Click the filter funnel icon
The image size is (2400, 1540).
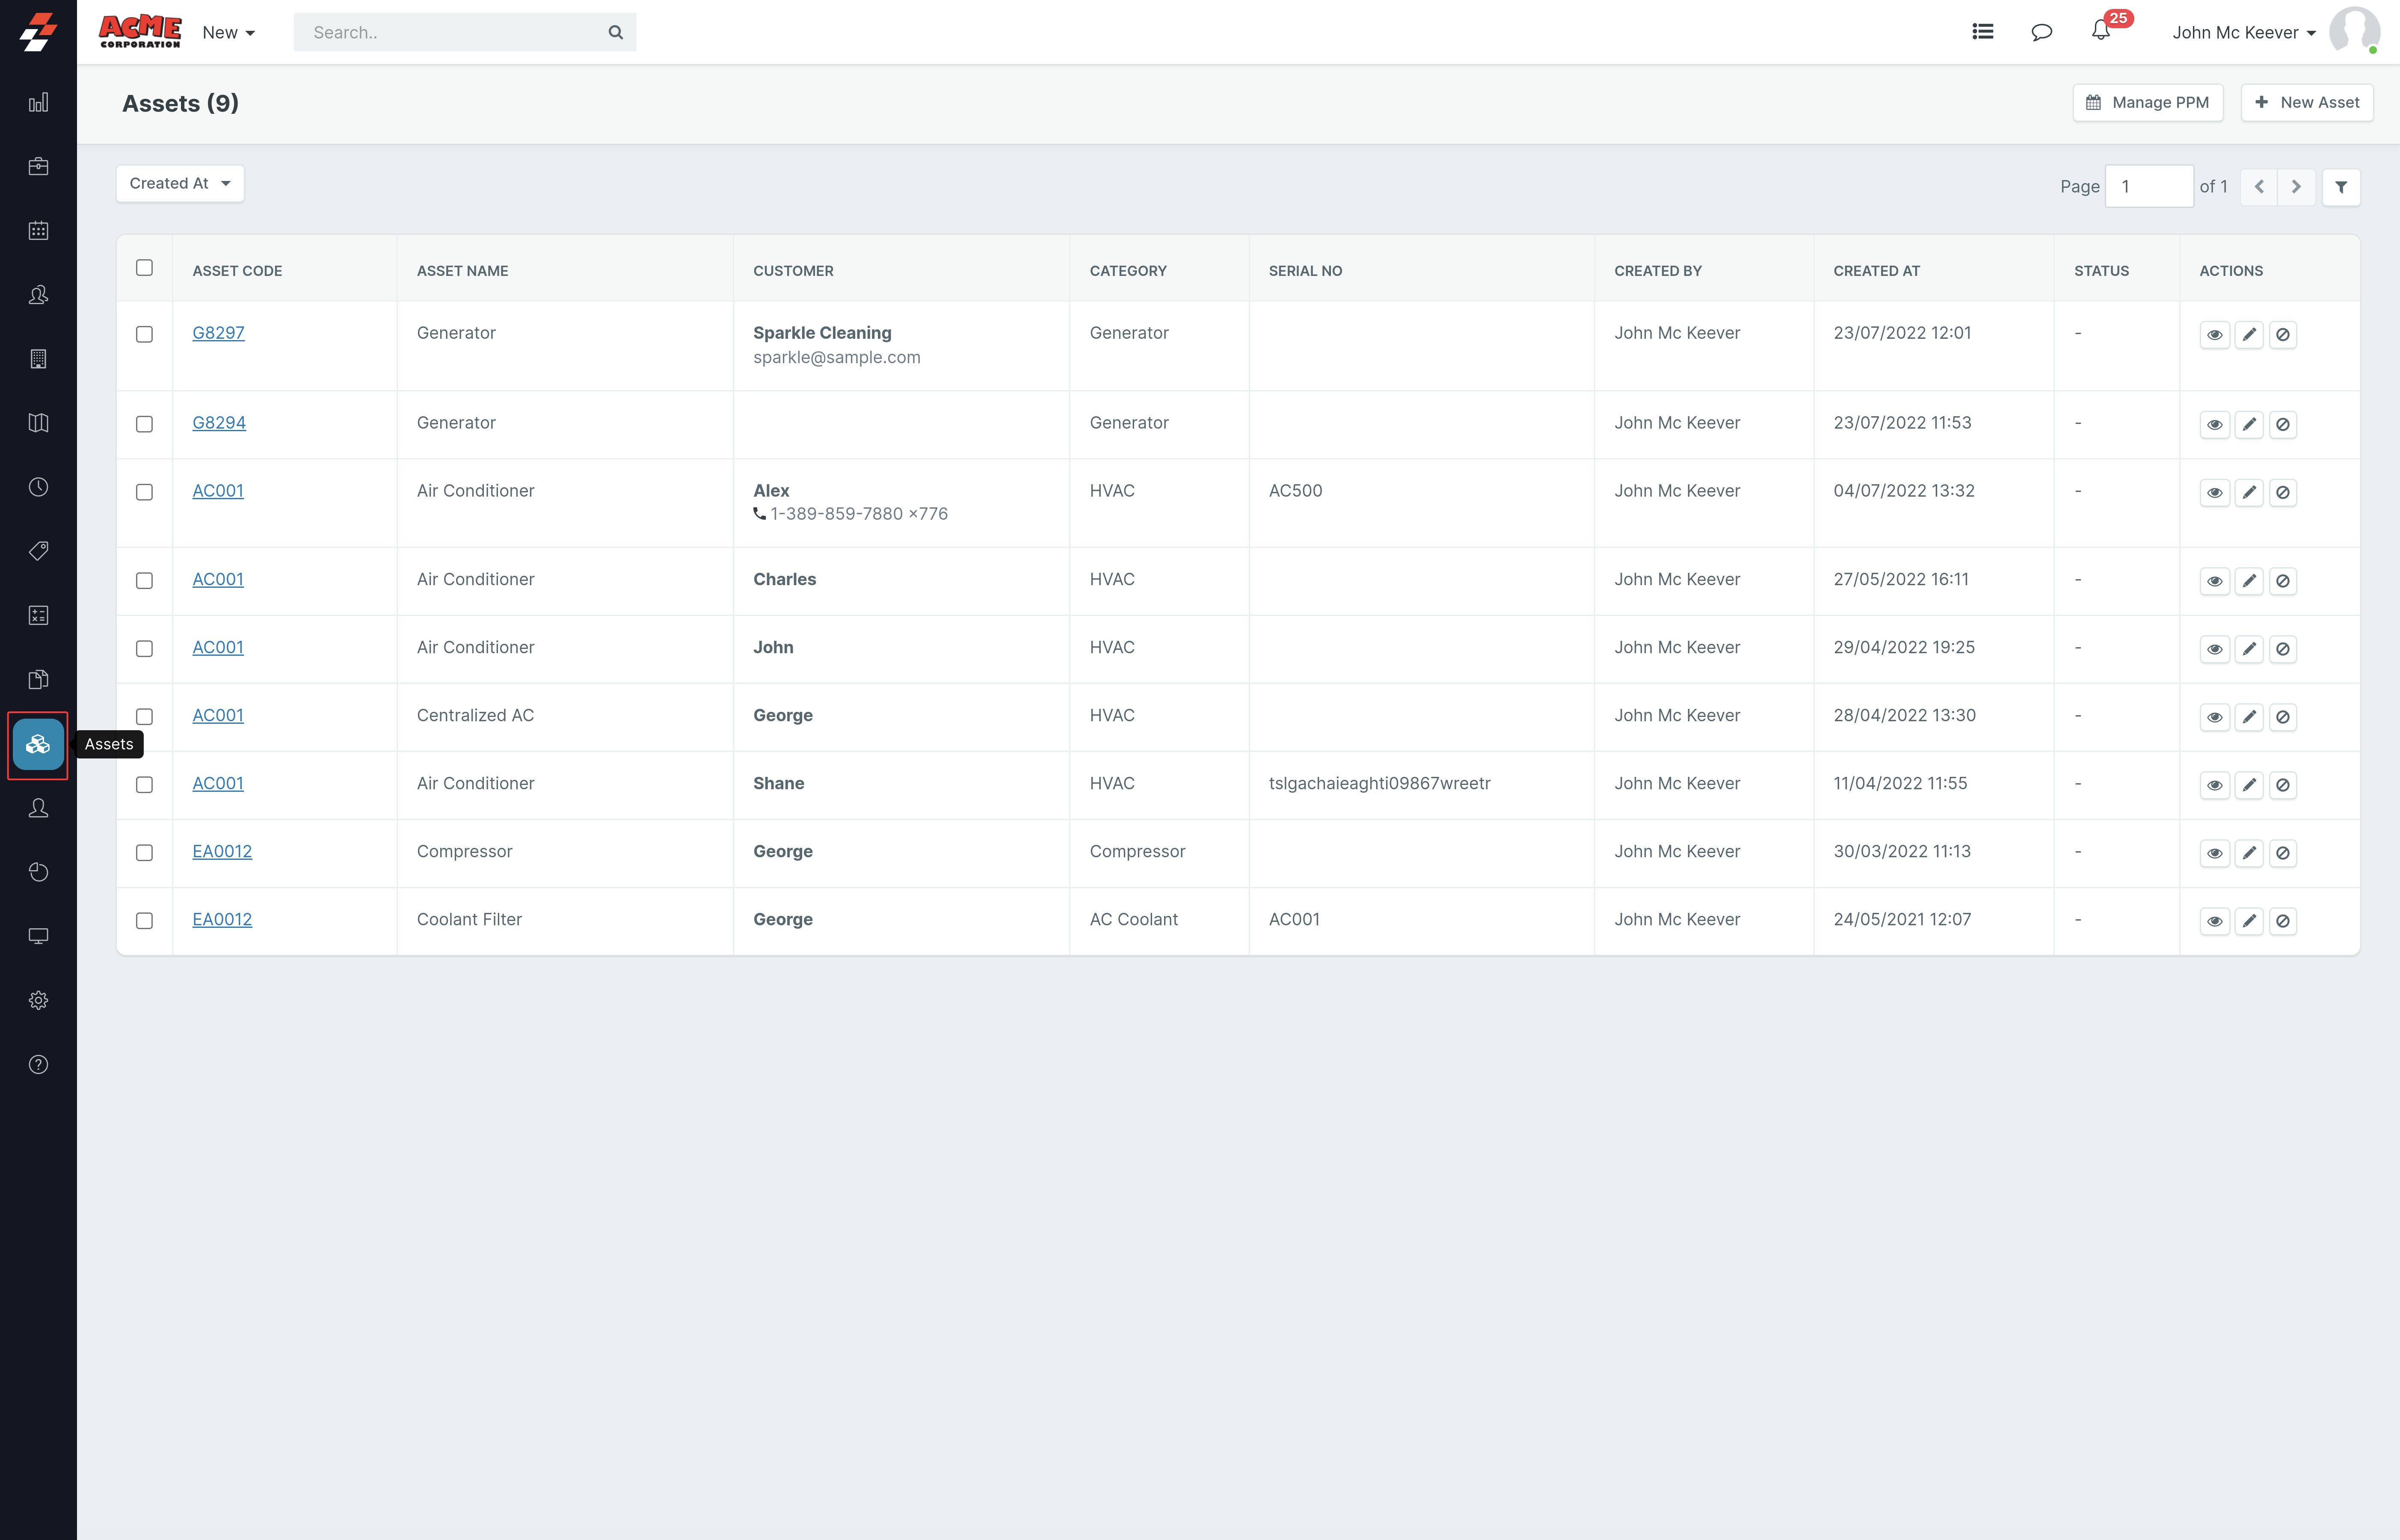(x=2341, y=187)
